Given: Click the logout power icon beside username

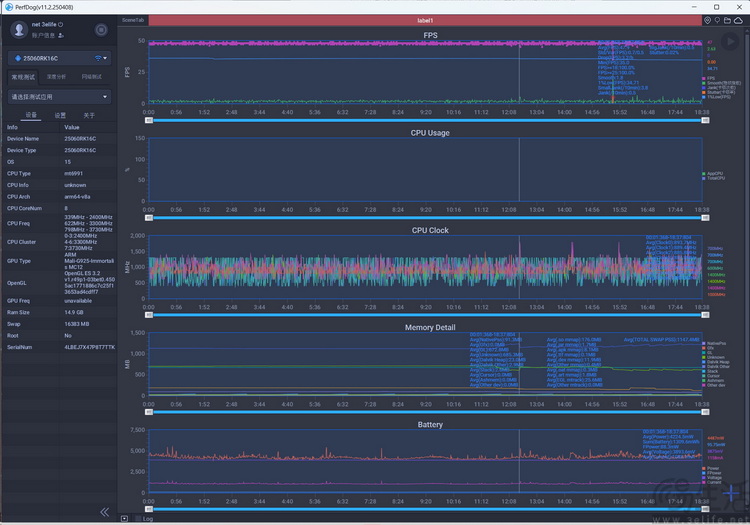Looking at the screenshot, I should 61,24.
